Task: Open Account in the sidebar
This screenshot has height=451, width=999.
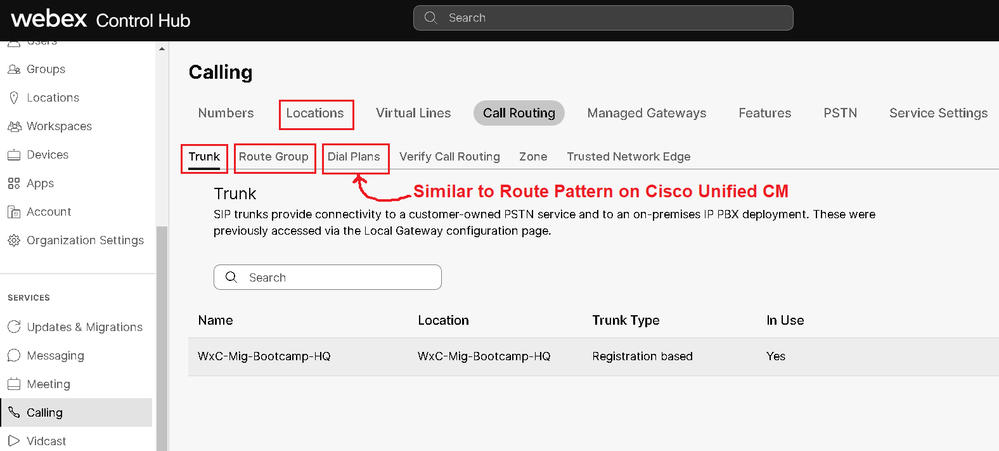Action: click(x=49, y=211)
